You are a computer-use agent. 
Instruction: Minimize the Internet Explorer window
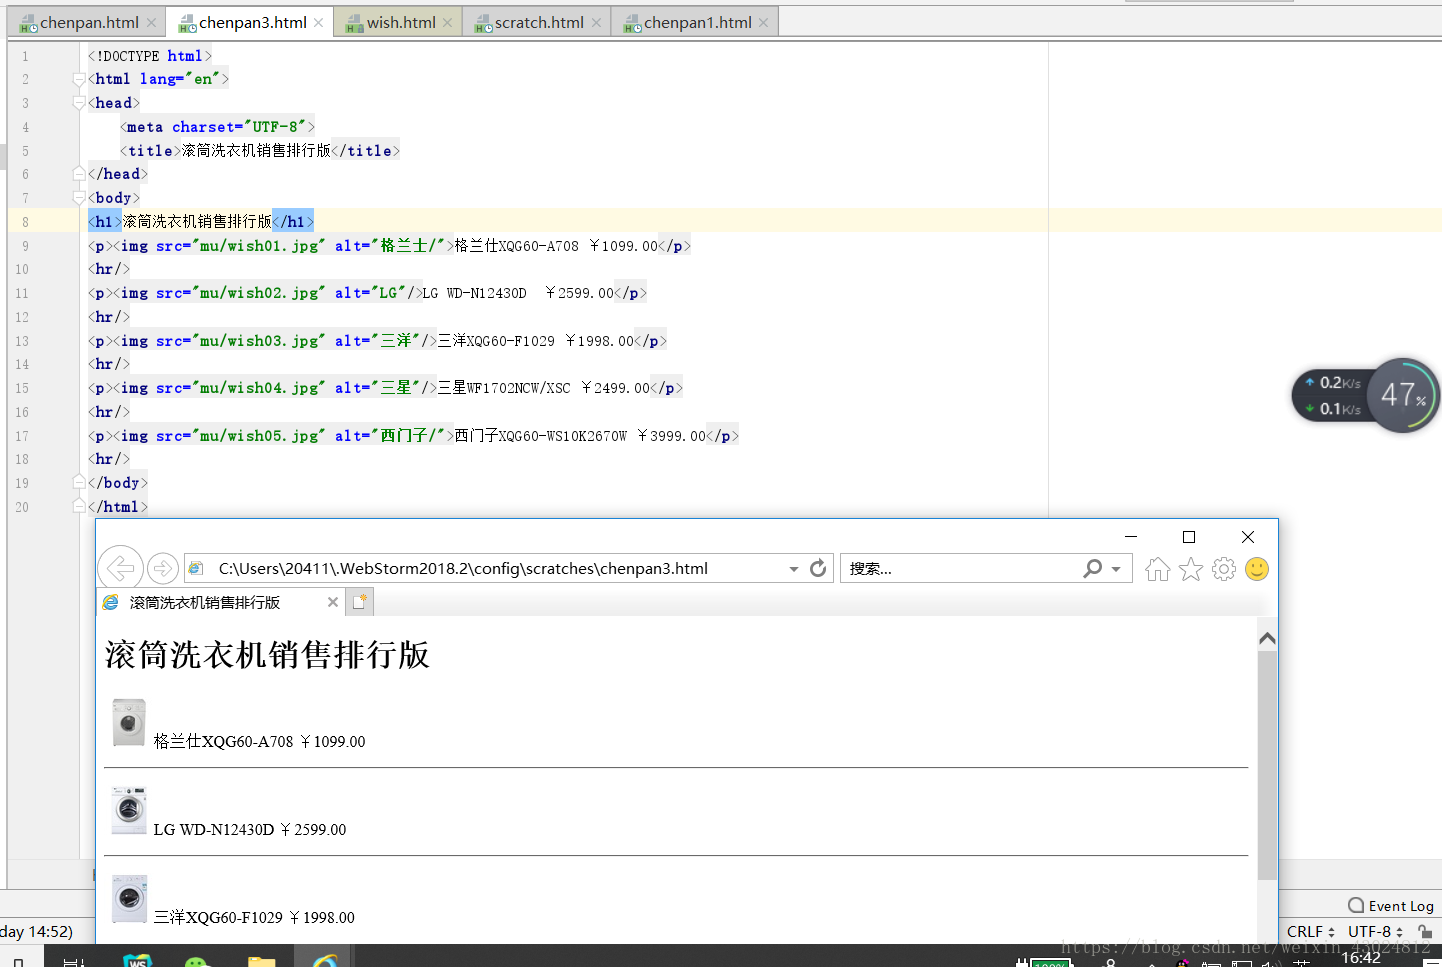coord(1131,537)
